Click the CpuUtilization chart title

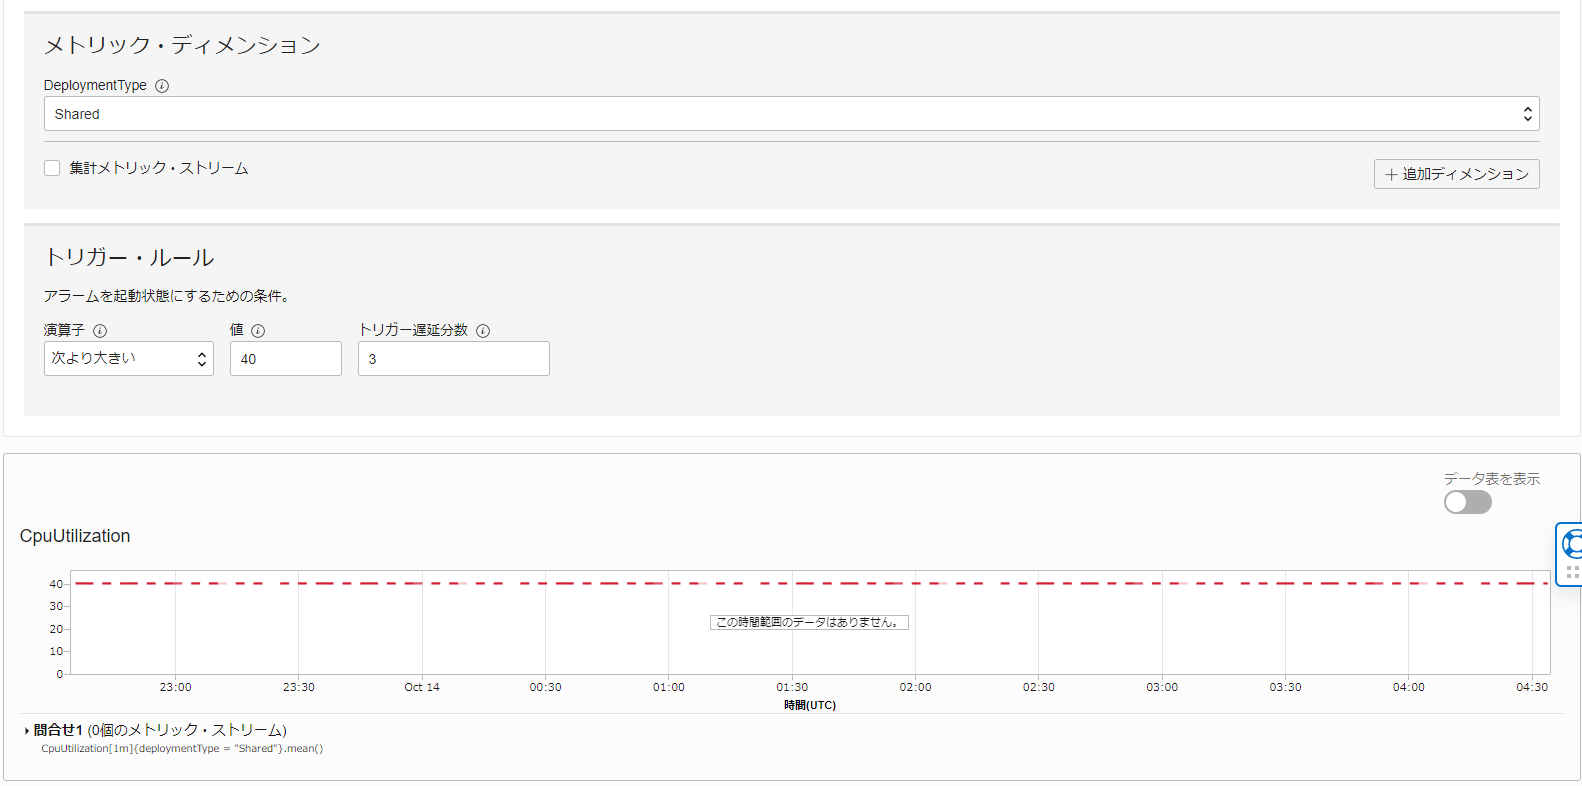(x=75, y=536)
